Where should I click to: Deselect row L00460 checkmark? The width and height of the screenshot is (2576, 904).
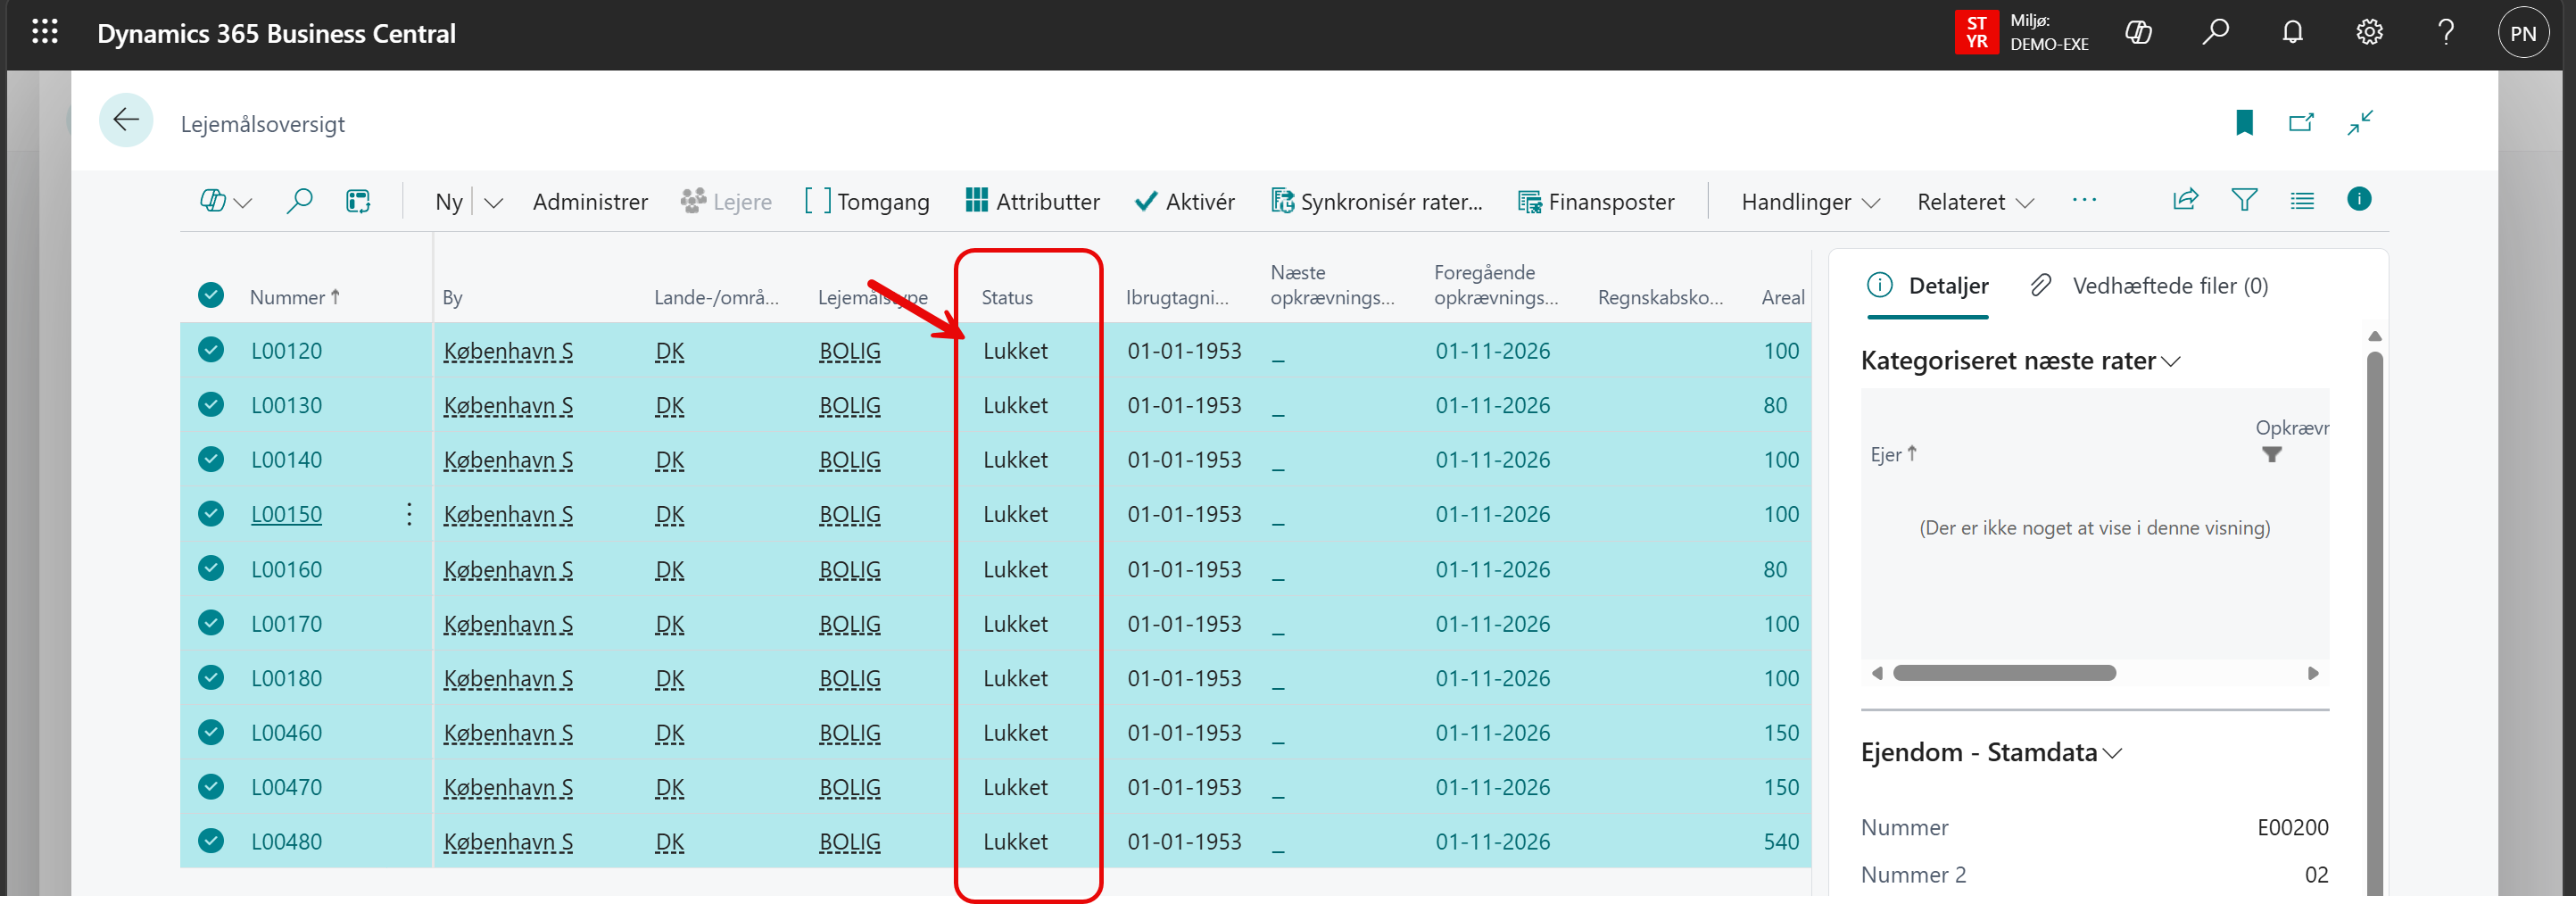tap(210, 732)
